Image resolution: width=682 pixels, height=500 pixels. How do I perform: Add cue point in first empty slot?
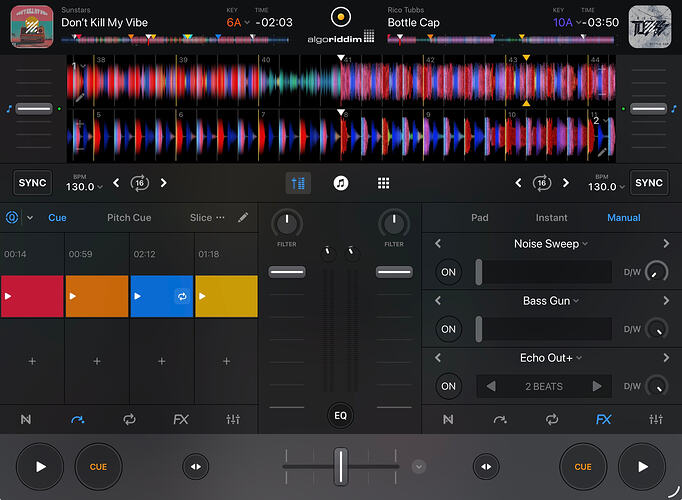coord(32,361)
